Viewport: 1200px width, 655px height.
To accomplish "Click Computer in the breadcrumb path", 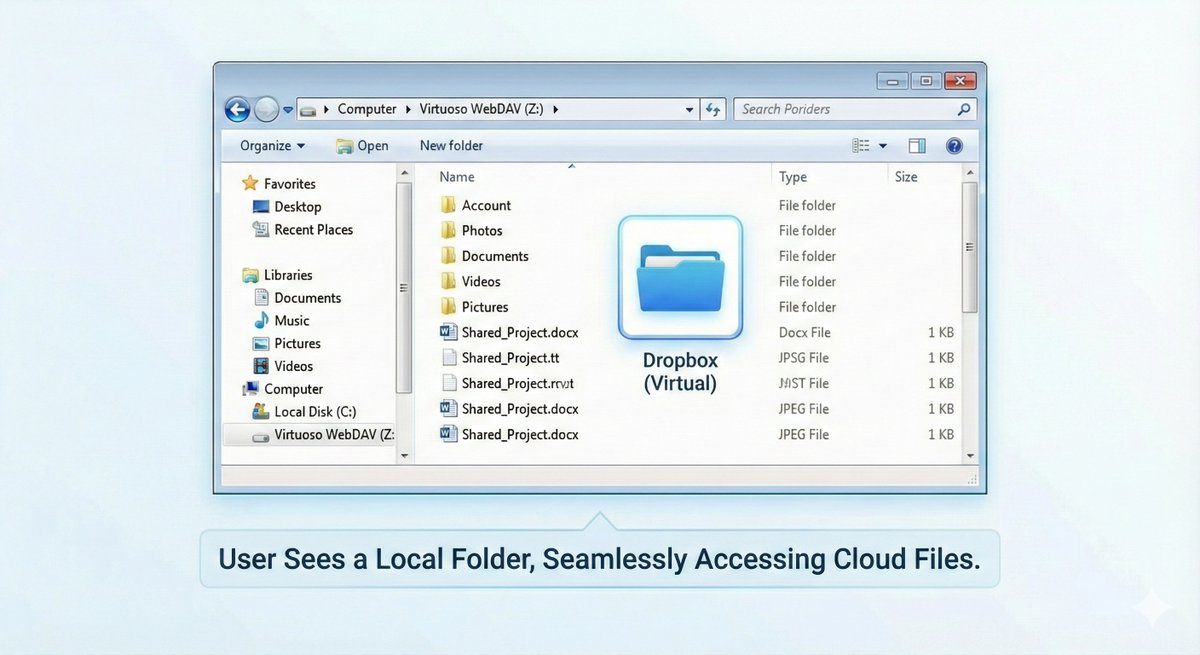I will tap(367, 109).
